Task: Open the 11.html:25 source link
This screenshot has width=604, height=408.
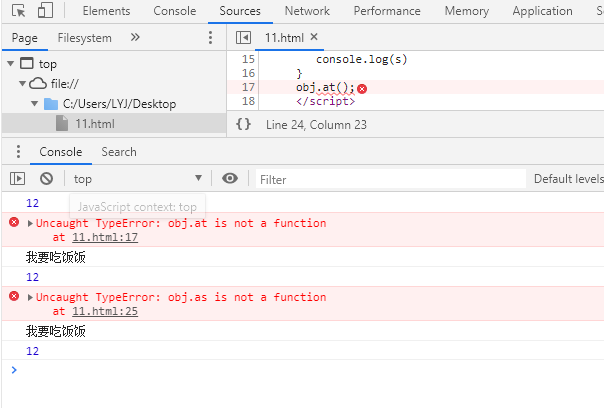Action: pyautogui.click(x=105, y=311)
